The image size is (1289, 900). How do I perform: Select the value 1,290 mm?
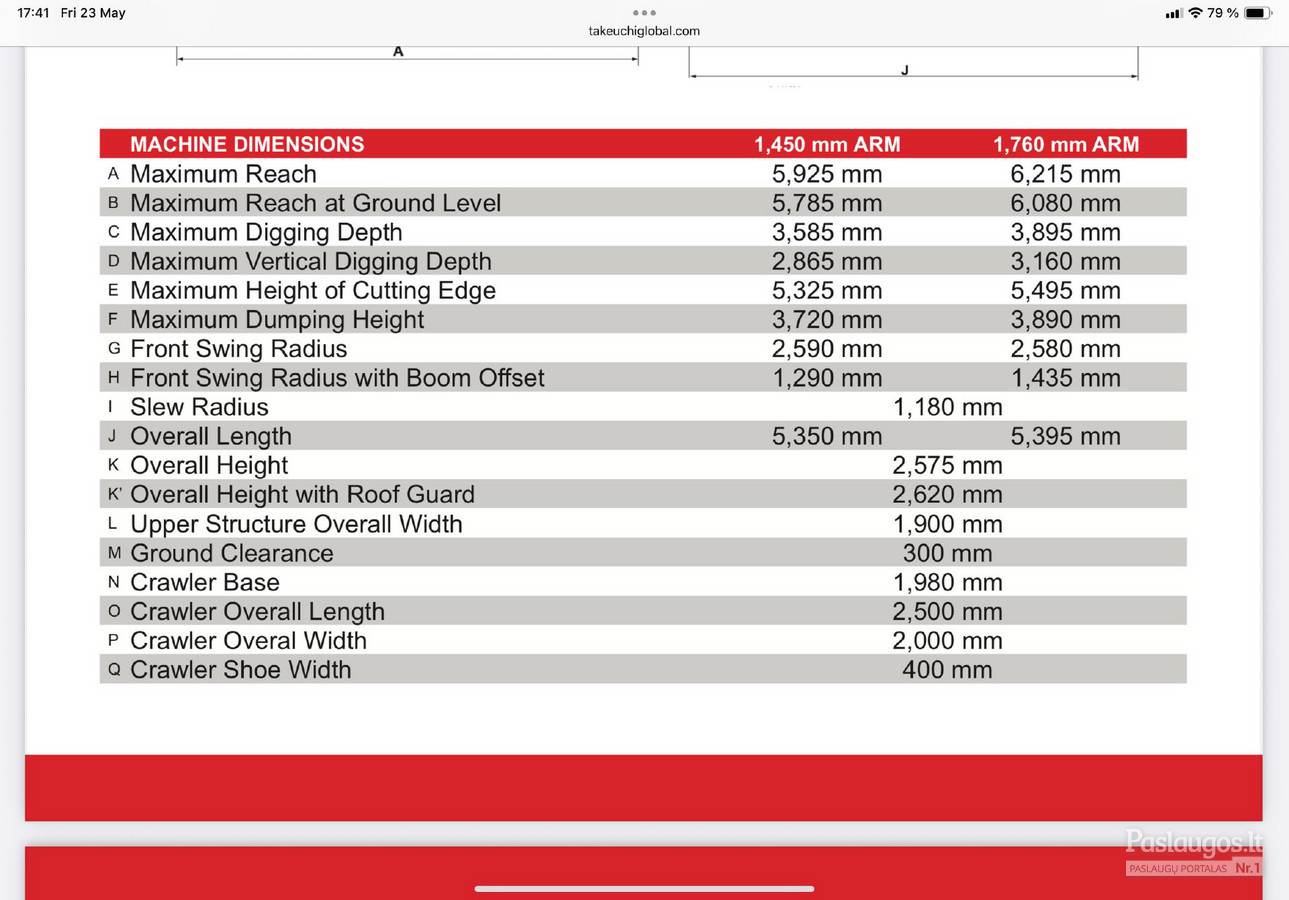827,378
